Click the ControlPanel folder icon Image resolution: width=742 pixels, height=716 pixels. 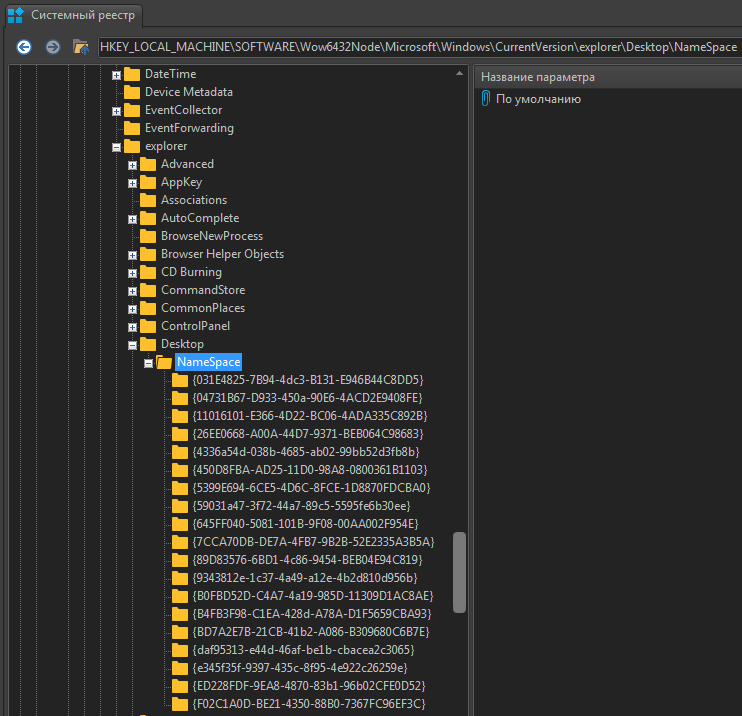(148, 326)
